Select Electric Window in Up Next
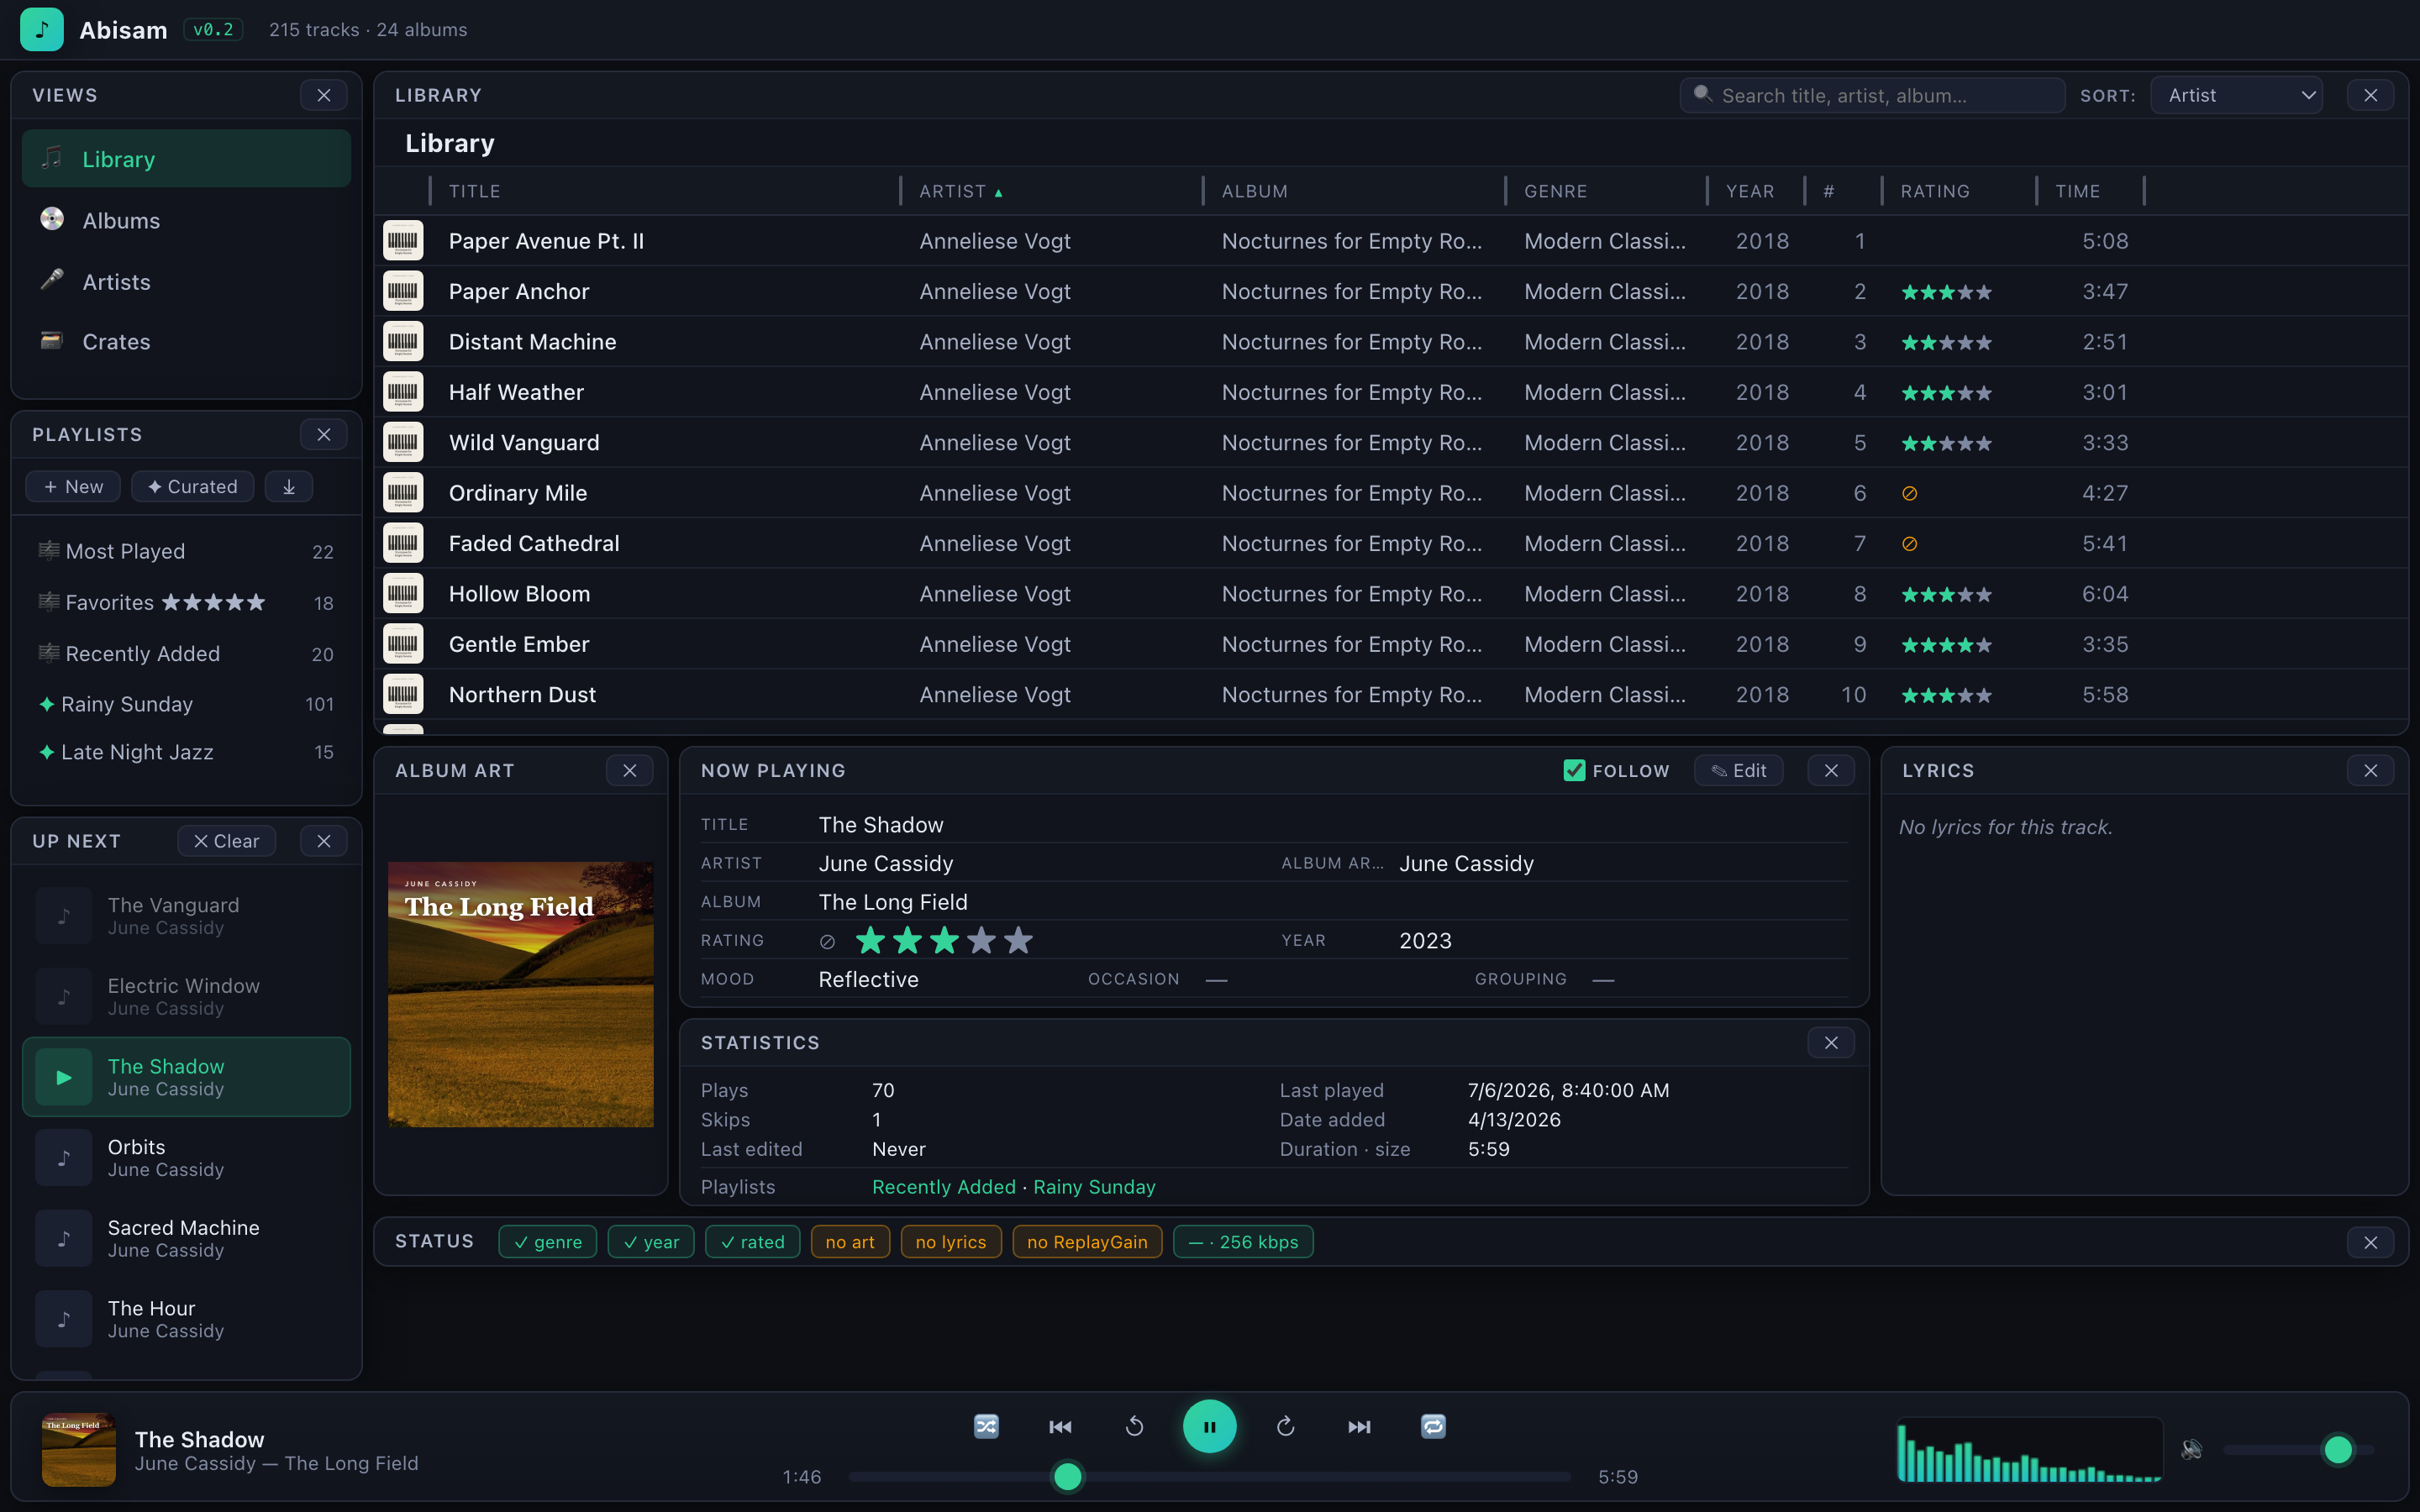Image resolution: width=2420 pixels, height=1512 pixels. 186,996
